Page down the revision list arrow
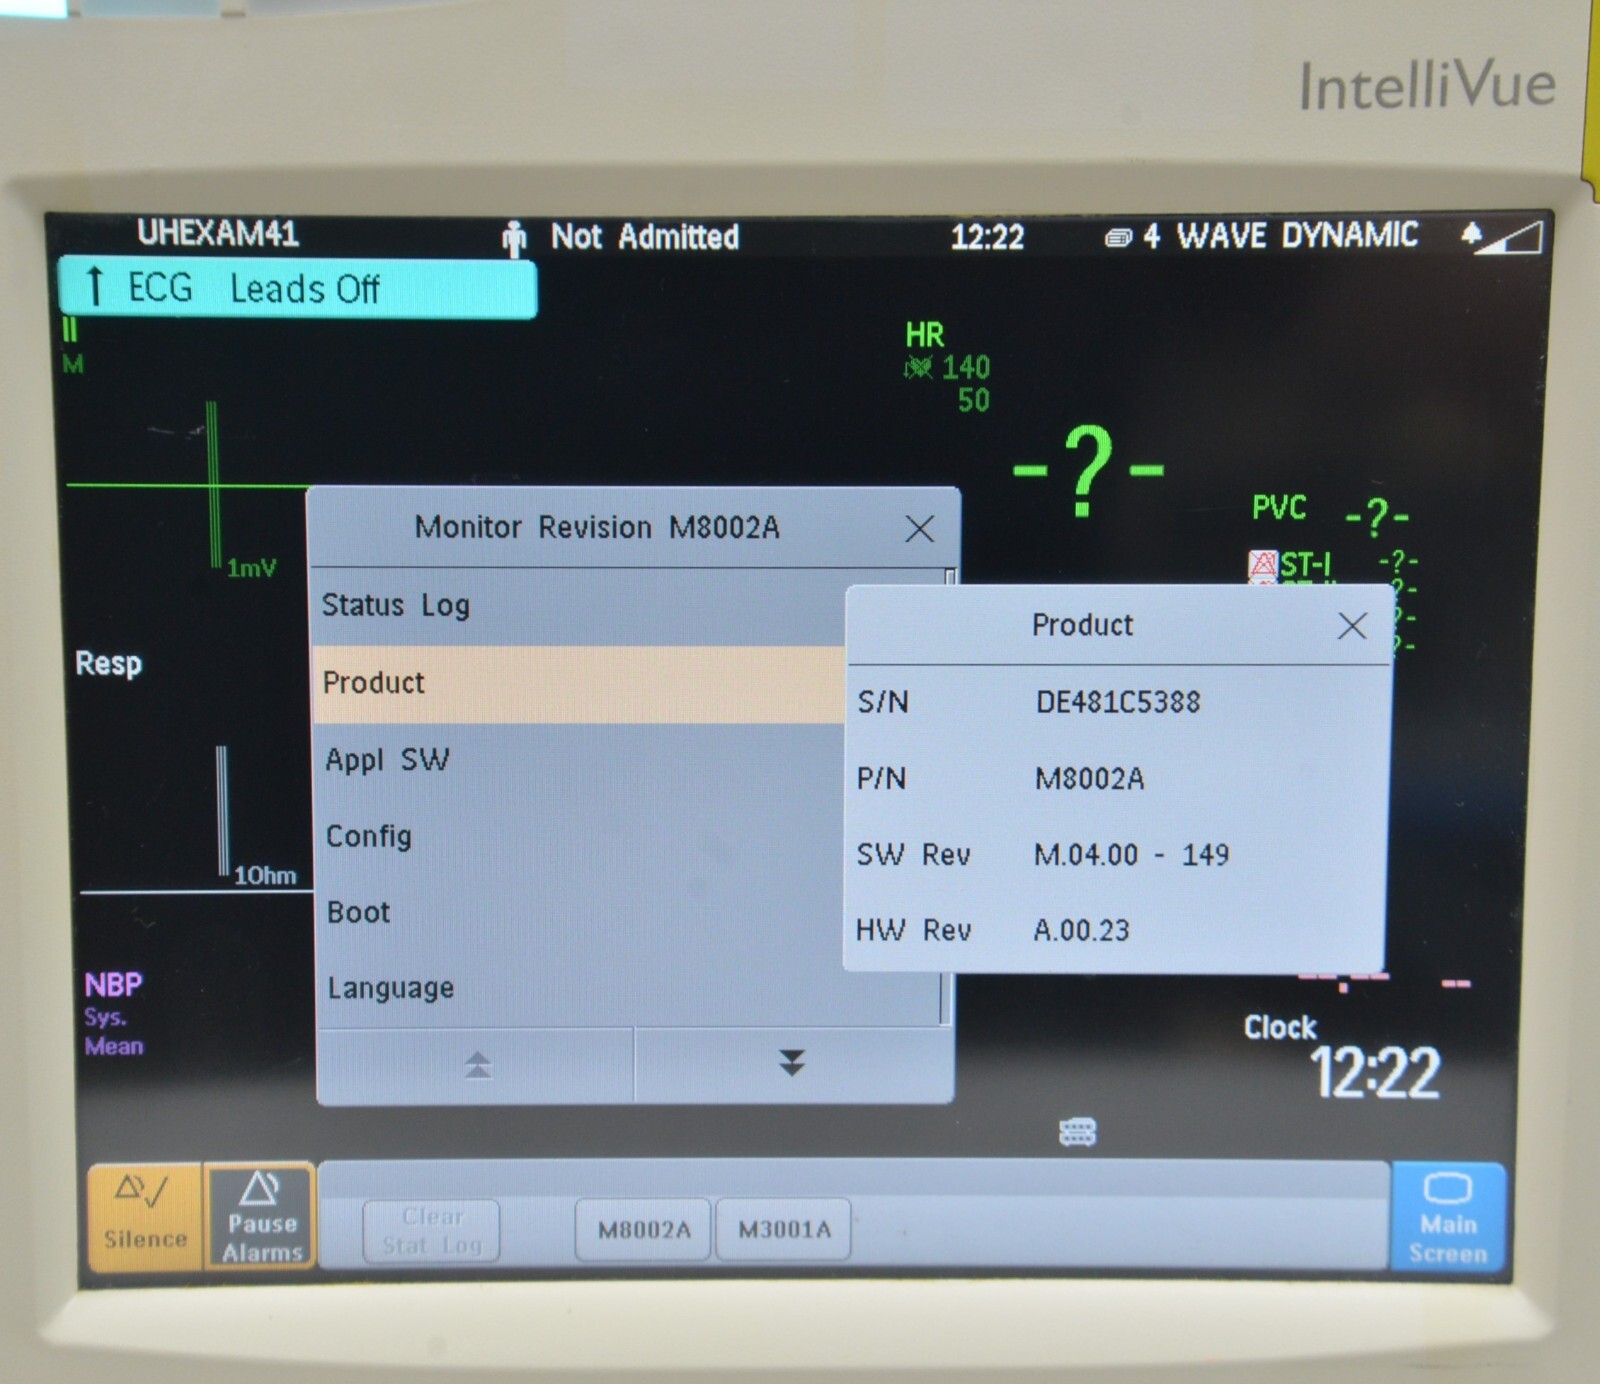The image size is (1600, 1384). pyautogui.click(x=793, y=1064)
